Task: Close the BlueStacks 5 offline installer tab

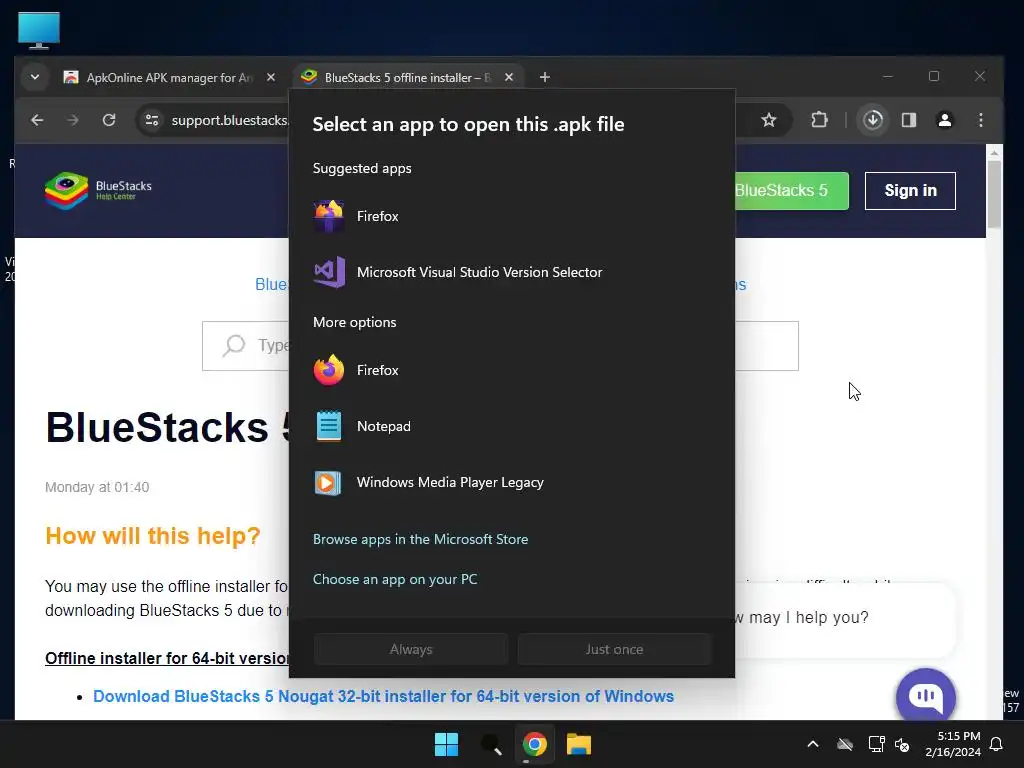Action: (x=509, y=77)
